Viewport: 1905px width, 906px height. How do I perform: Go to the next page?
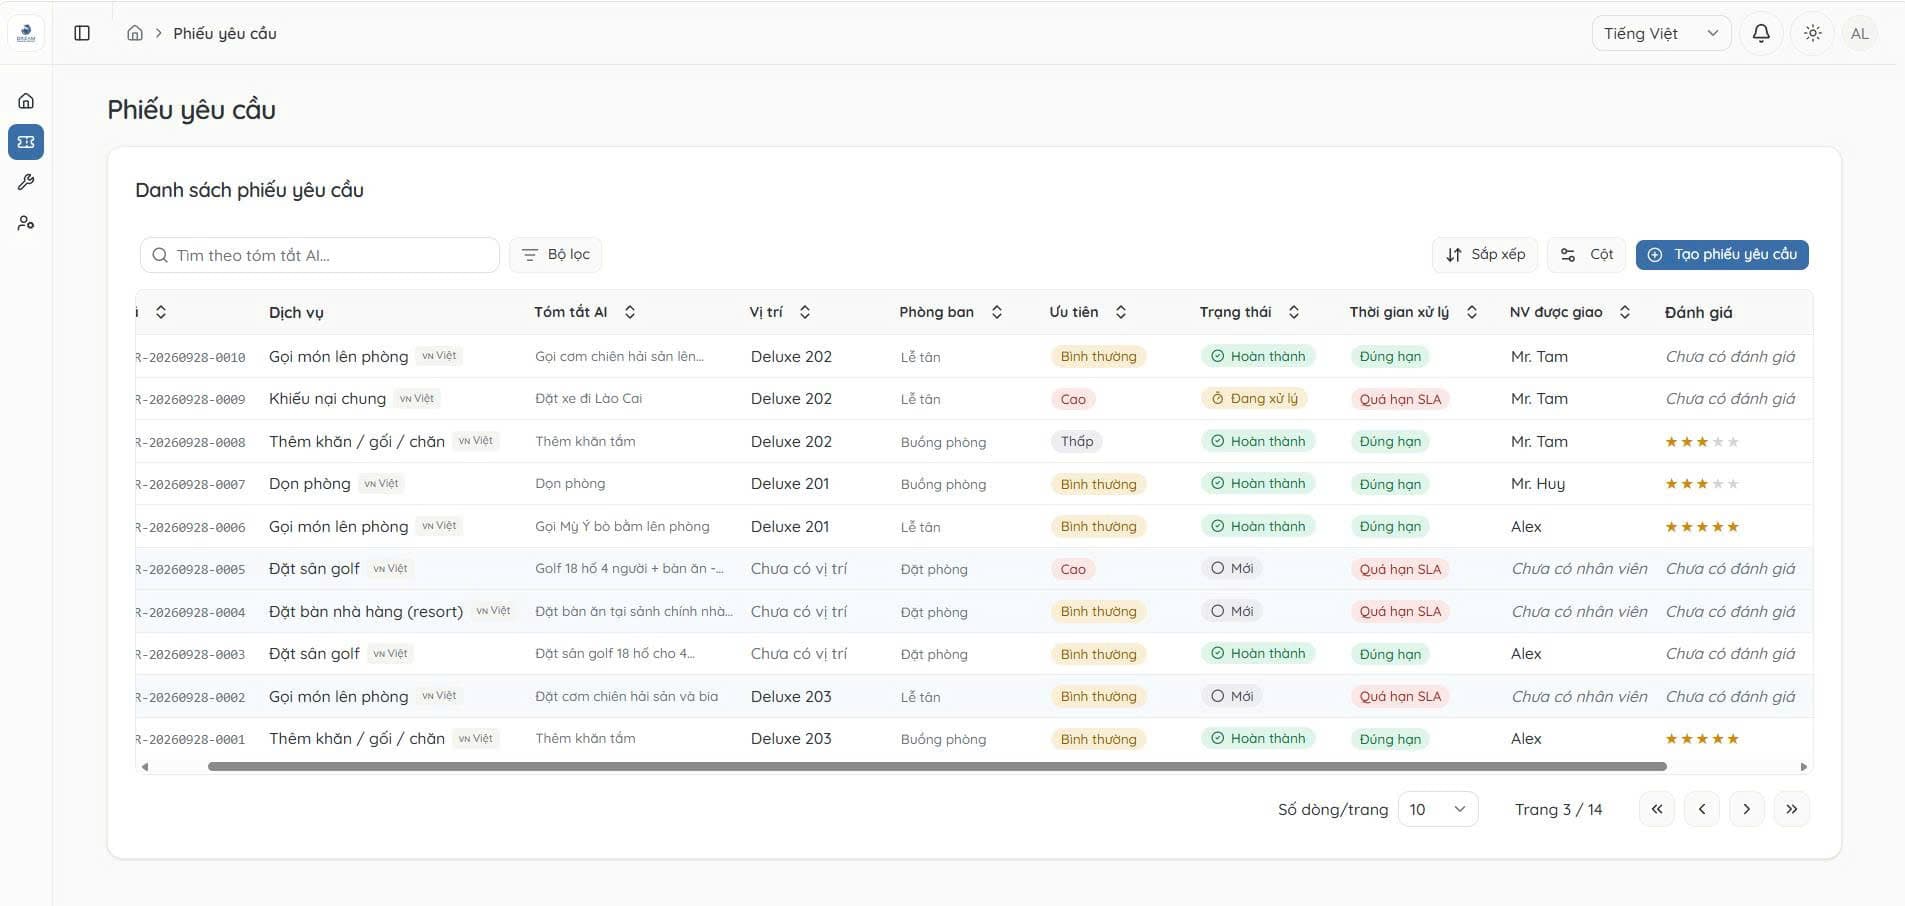(1747, 809)
